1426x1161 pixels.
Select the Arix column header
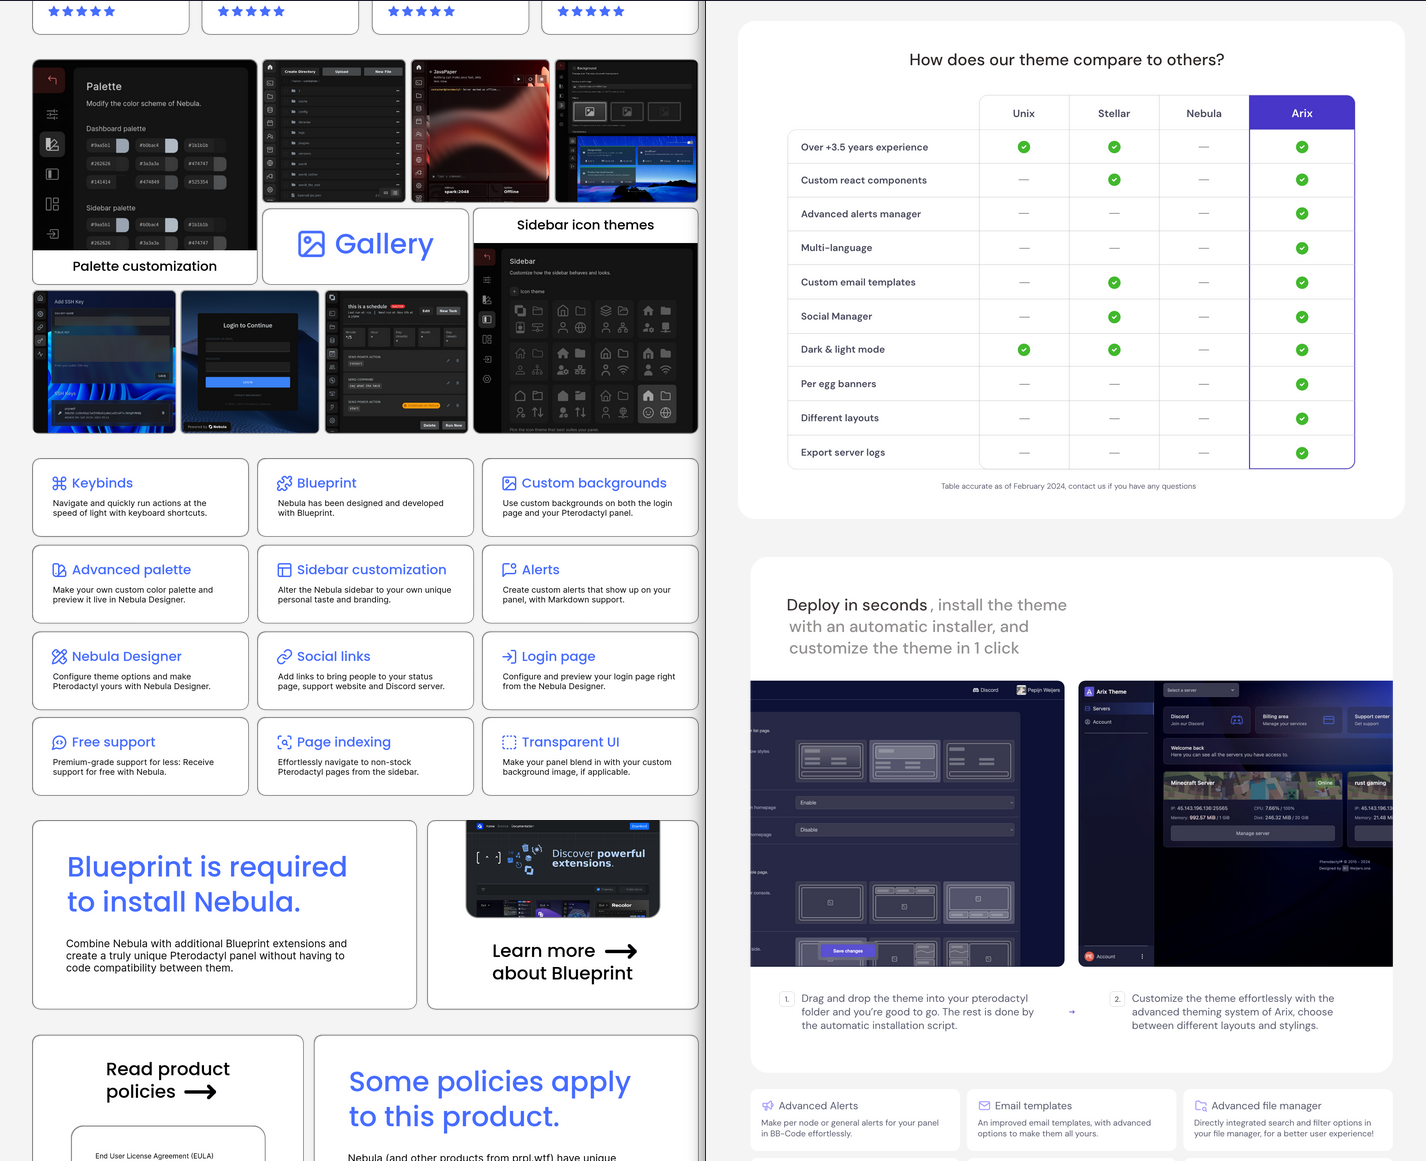point(1302,113)
